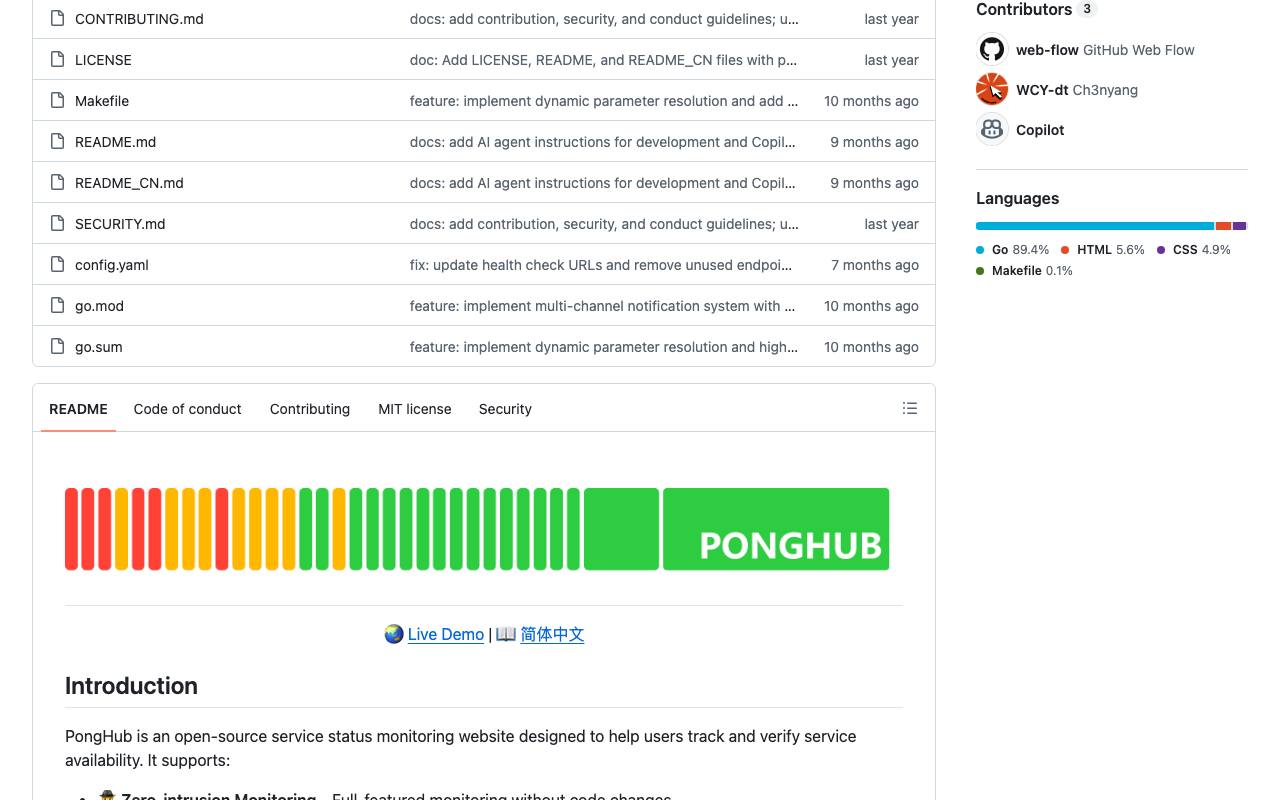The height and width of the screenshot is (800, 1280).
Task: Click the file icon beside SECURITY.md
Action: point(57,223)
